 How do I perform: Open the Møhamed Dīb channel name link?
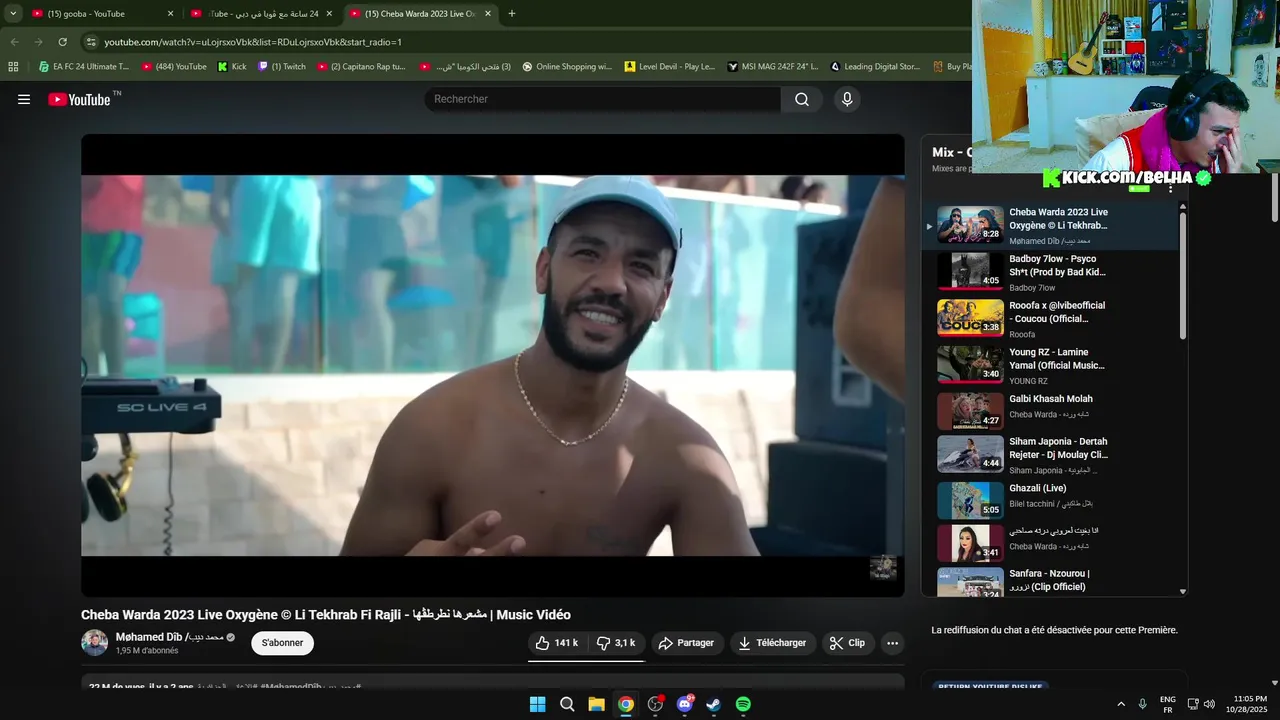click(x=169, y=637)
